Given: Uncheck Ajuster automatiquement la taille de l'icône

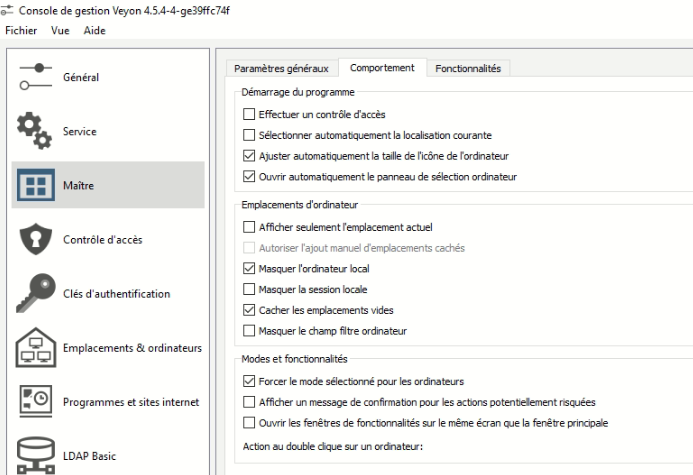Looking at the screenshot, I should point(249,156).
